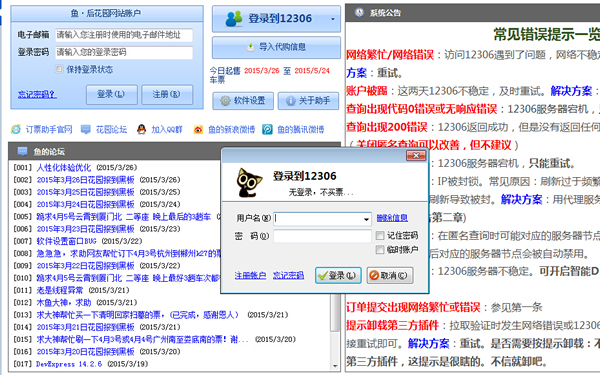Click 解决方案 link near 重试。是否需要
Viewport: 600px width, 375px height.
429,344
